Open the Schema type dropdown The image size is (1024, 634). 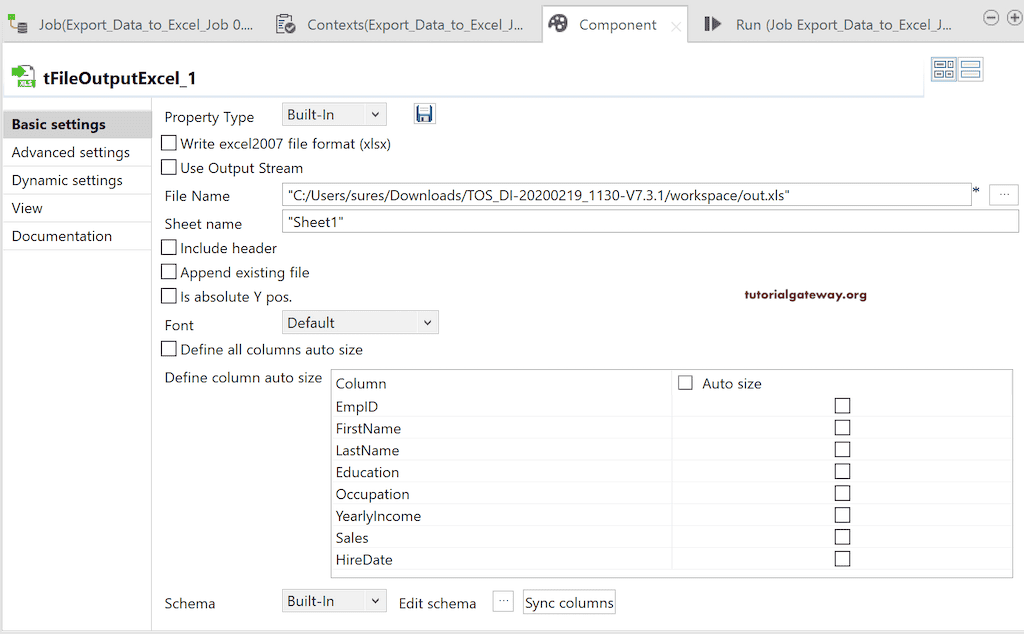tap(333, 602)
